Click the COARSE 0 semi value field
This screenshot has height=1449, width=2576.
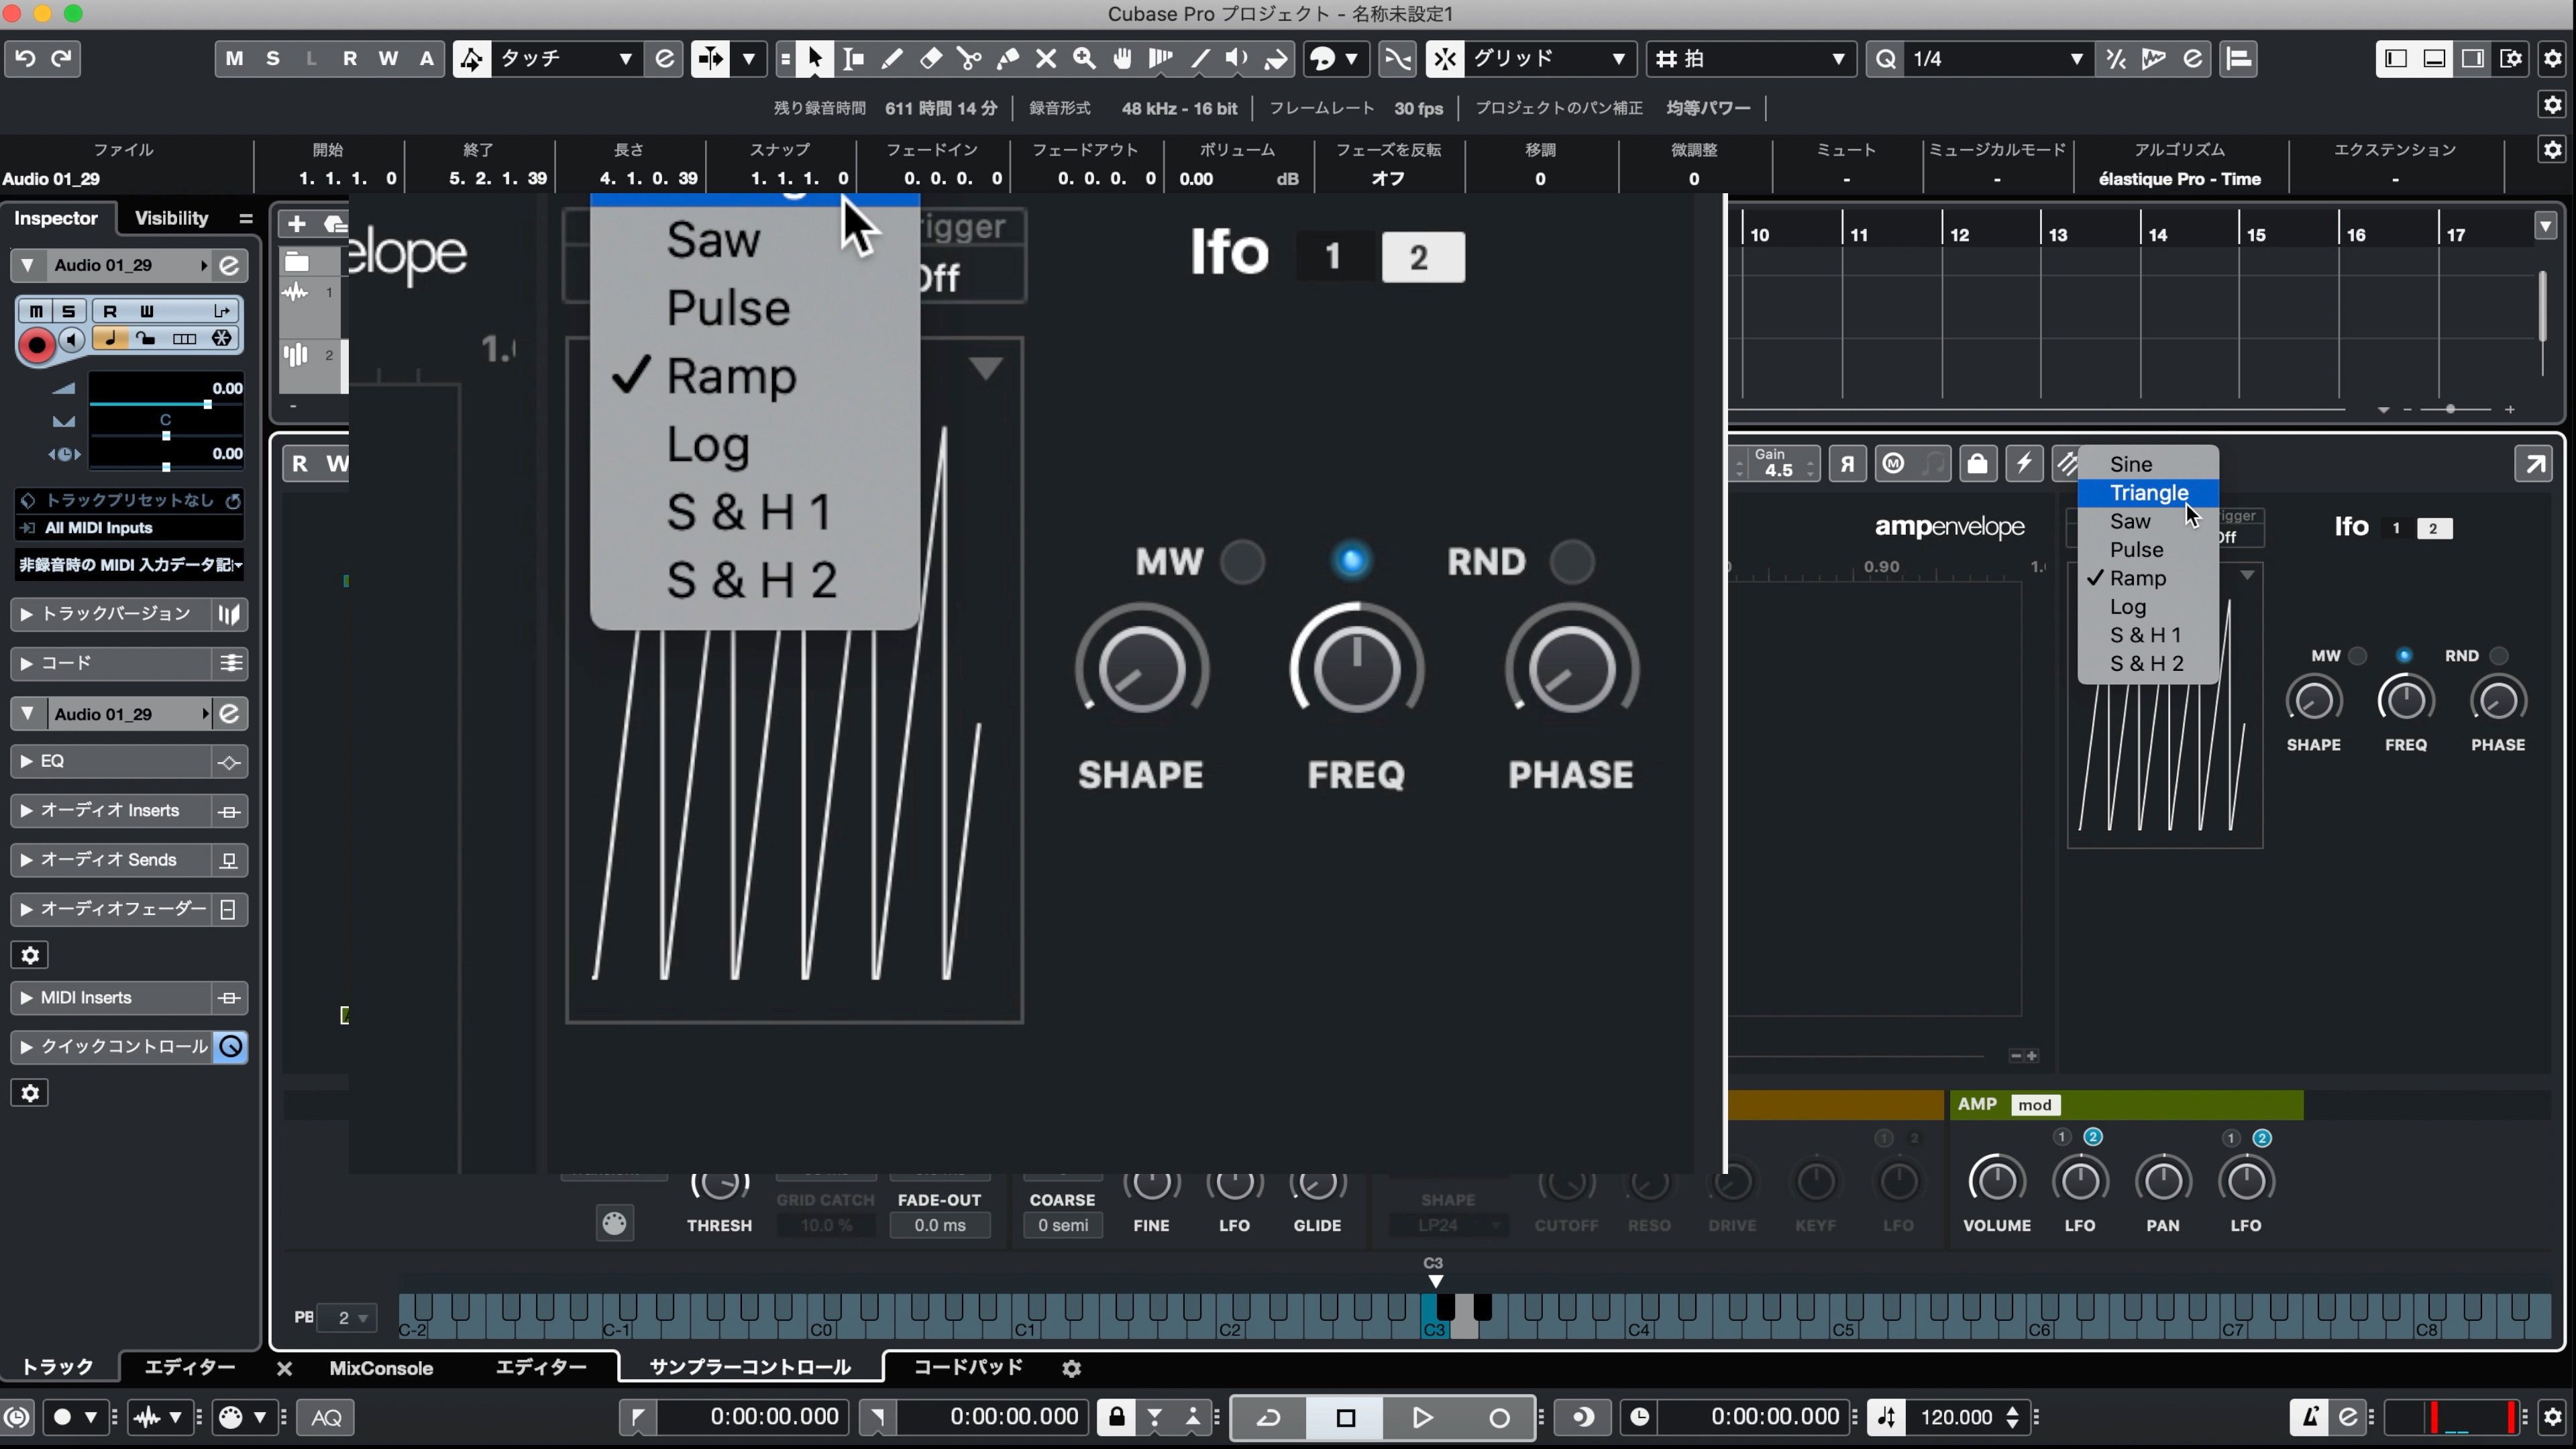point(1062,1225)
